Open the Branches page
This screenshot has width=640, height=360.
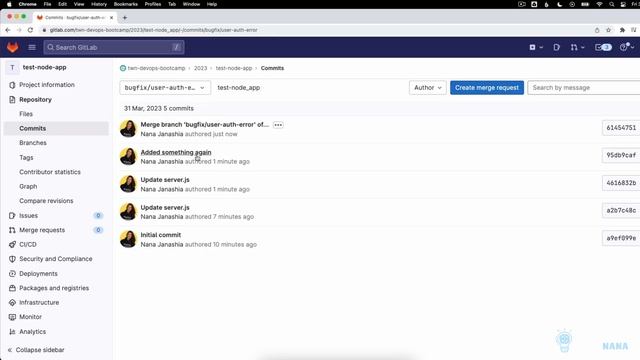33,143
